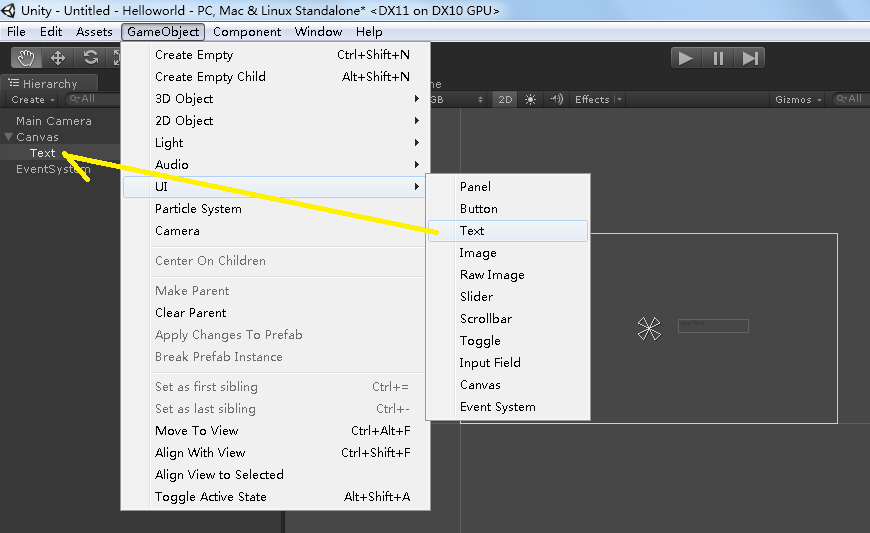The image size is (870, 533).
Task: Select Text in UI submenu
Action: click(508, 231)
